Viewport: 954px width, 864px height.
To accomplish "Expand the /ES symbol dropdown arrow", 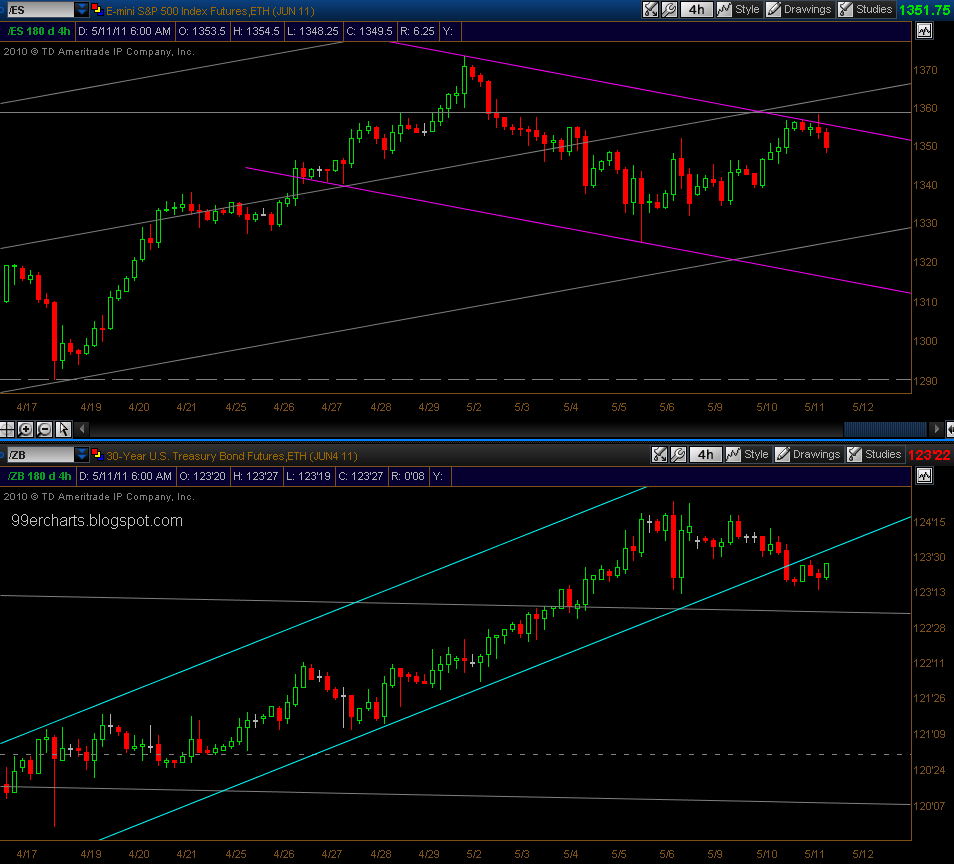I will point(81,9).
